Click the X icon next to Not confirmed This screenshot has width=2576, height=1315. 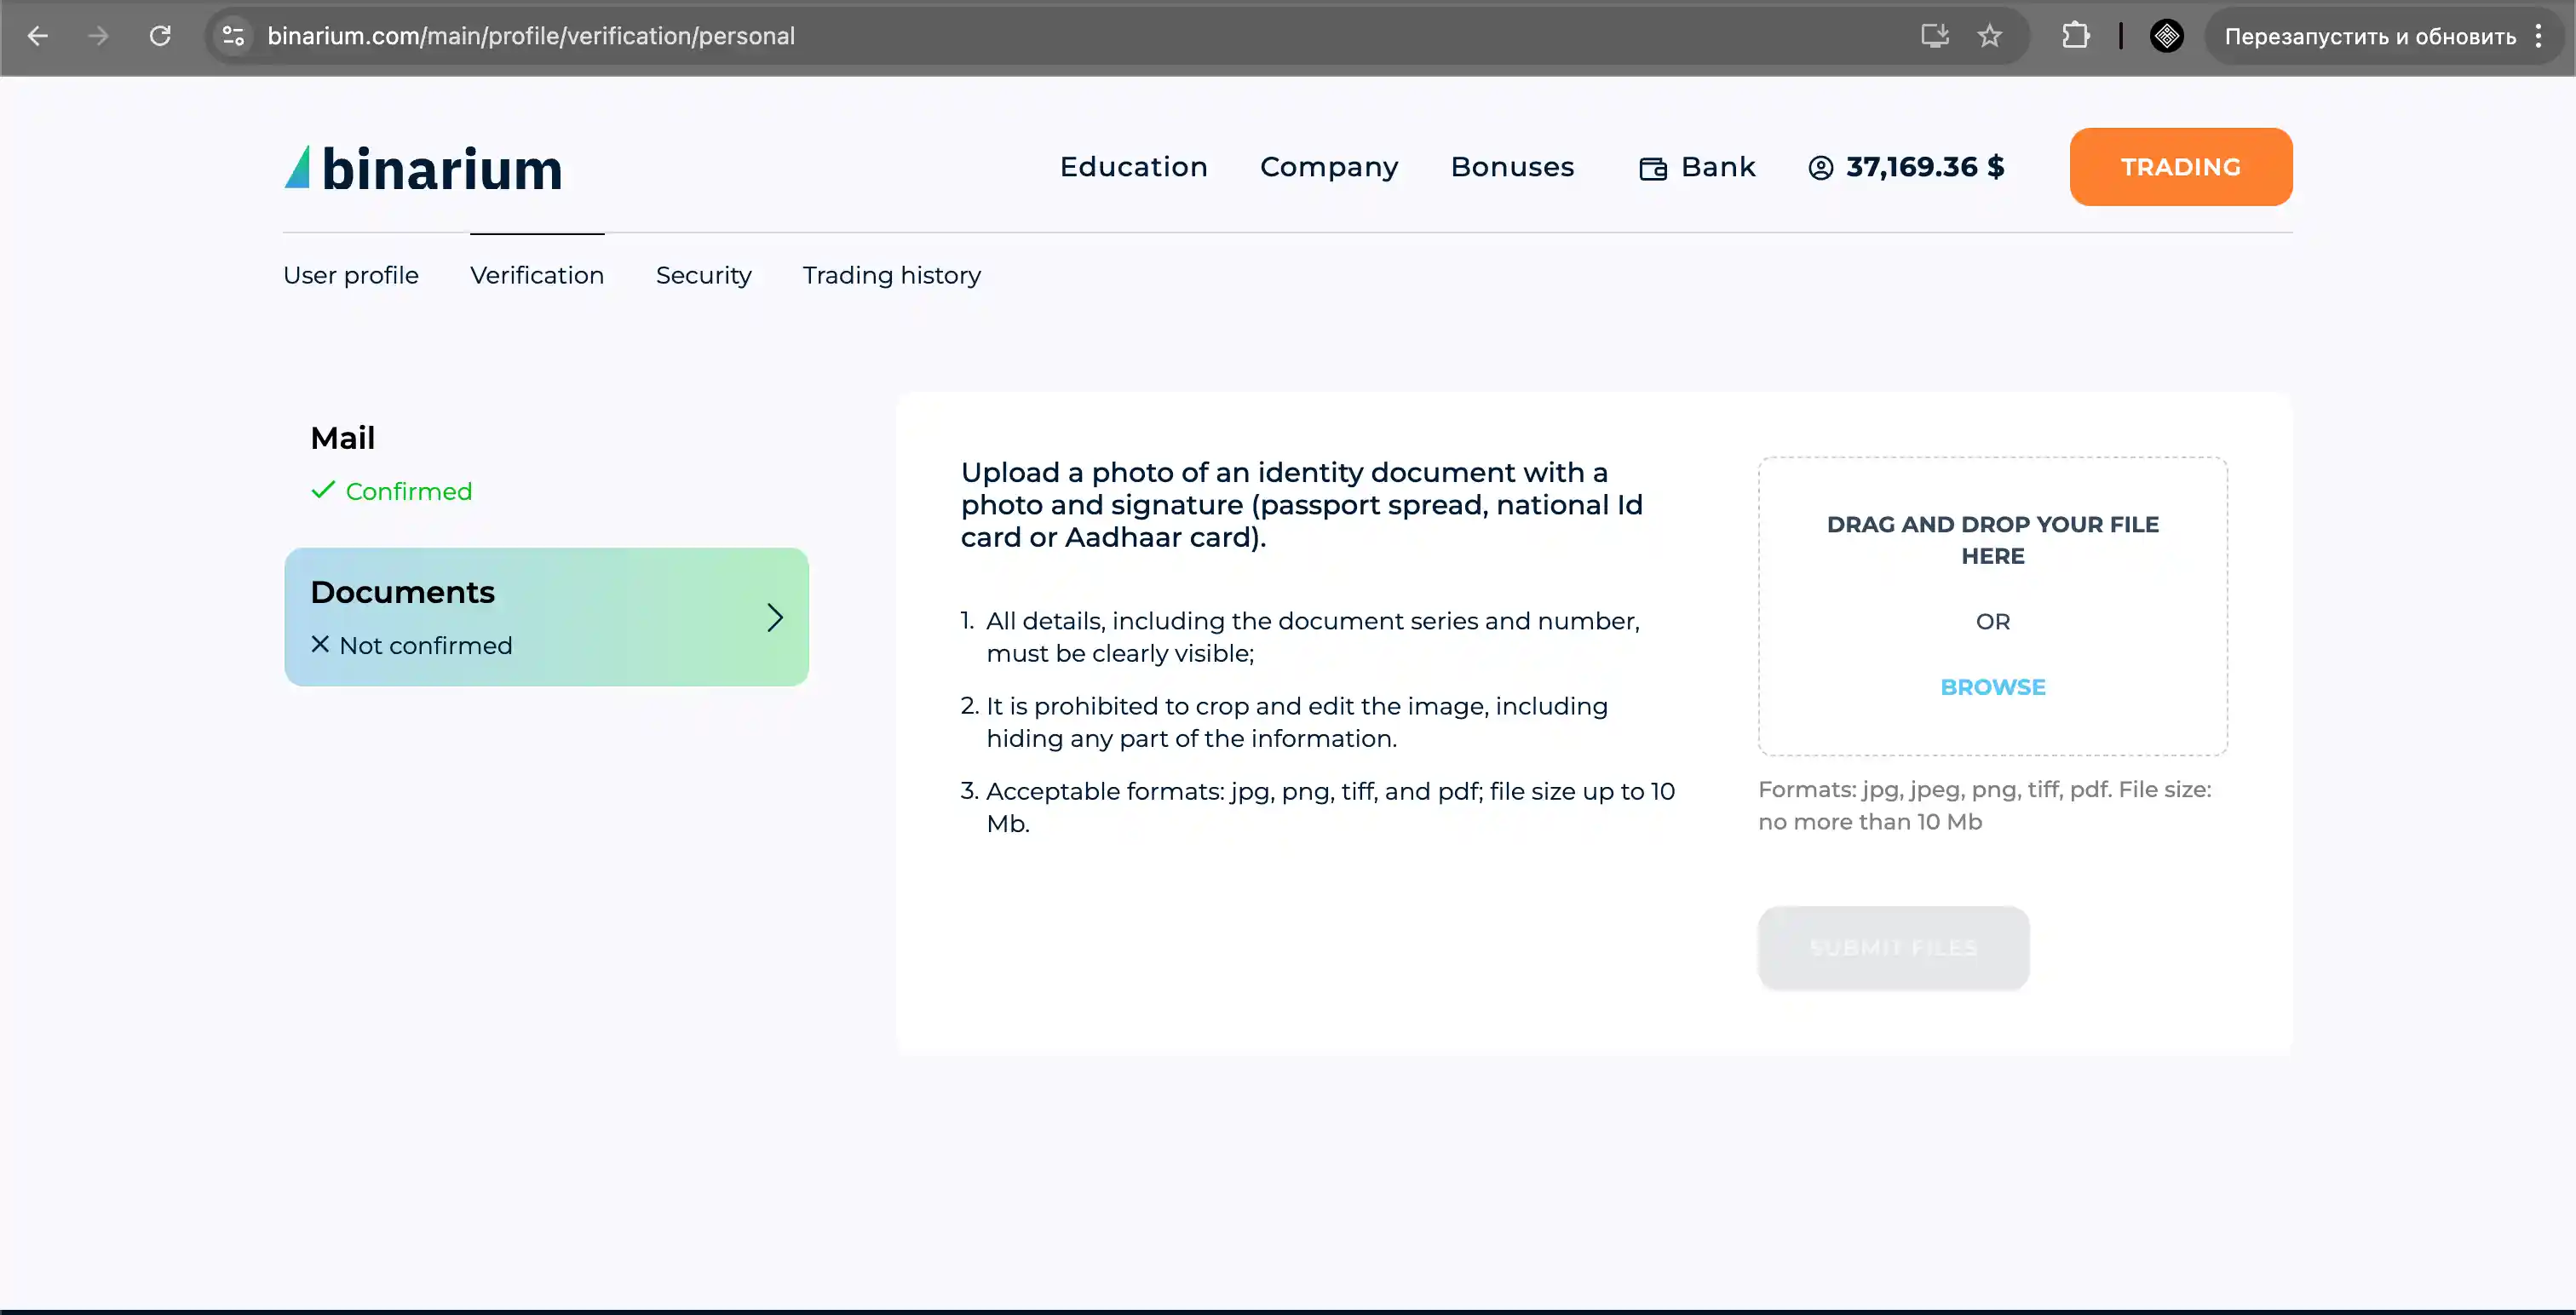click(x=320, y=644)
